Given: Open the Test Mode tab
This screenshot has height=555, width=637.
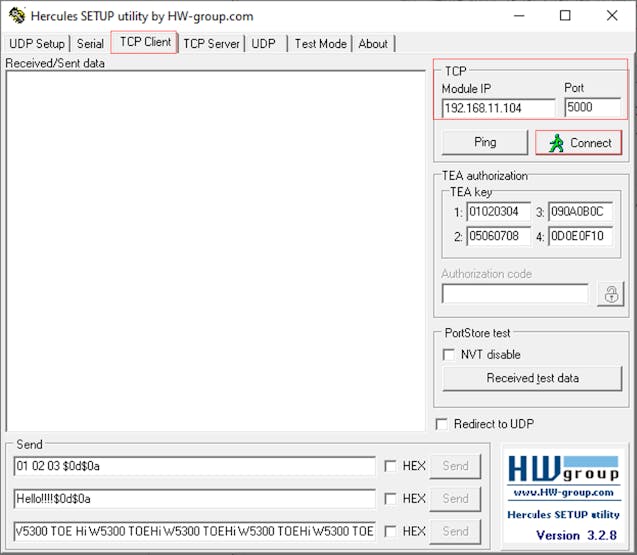Looking at the screenshot, I should [321, 43].
